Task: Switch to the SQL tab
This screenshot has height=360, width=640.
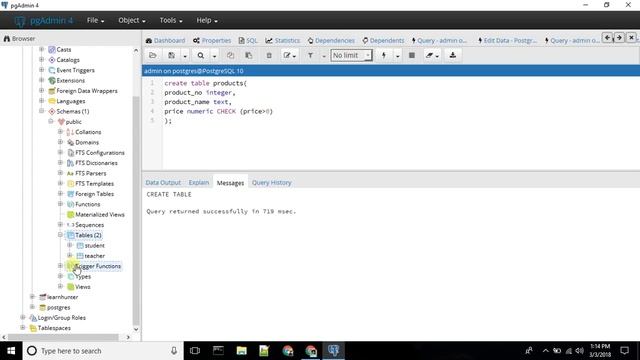Action: (248, 40)
